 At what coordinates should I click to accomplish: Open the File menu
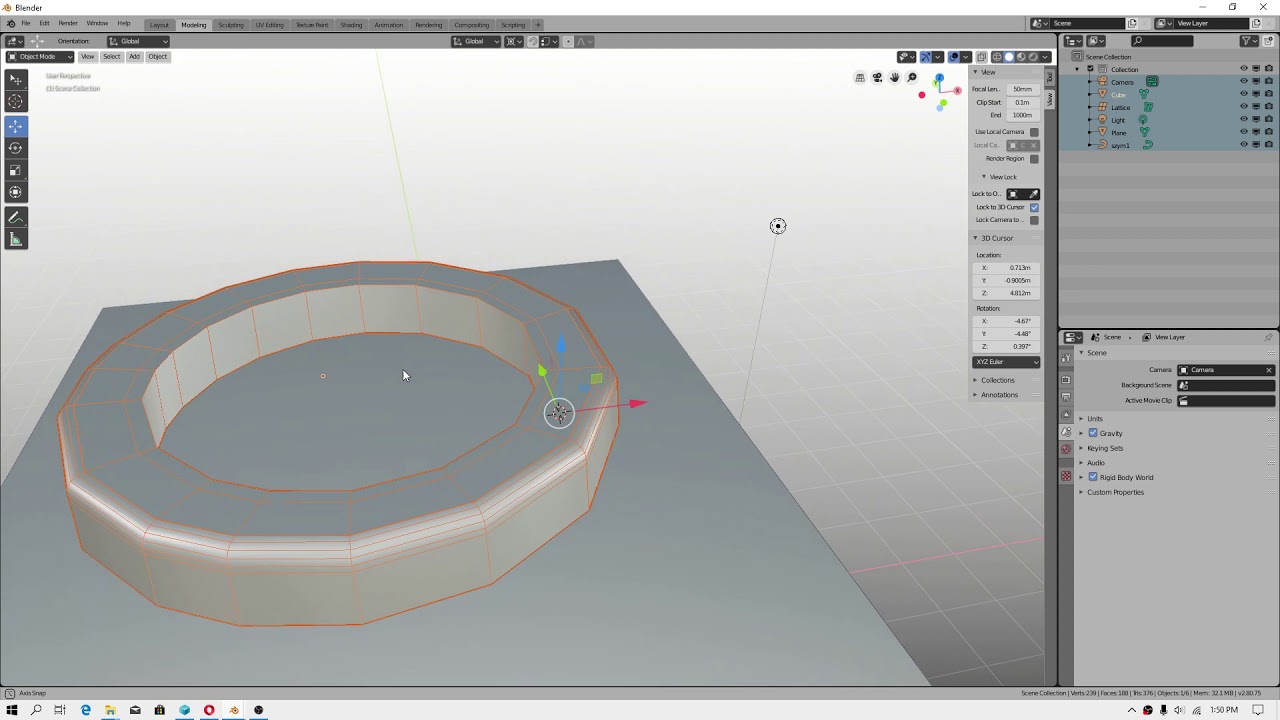click(x=25, y=23)
